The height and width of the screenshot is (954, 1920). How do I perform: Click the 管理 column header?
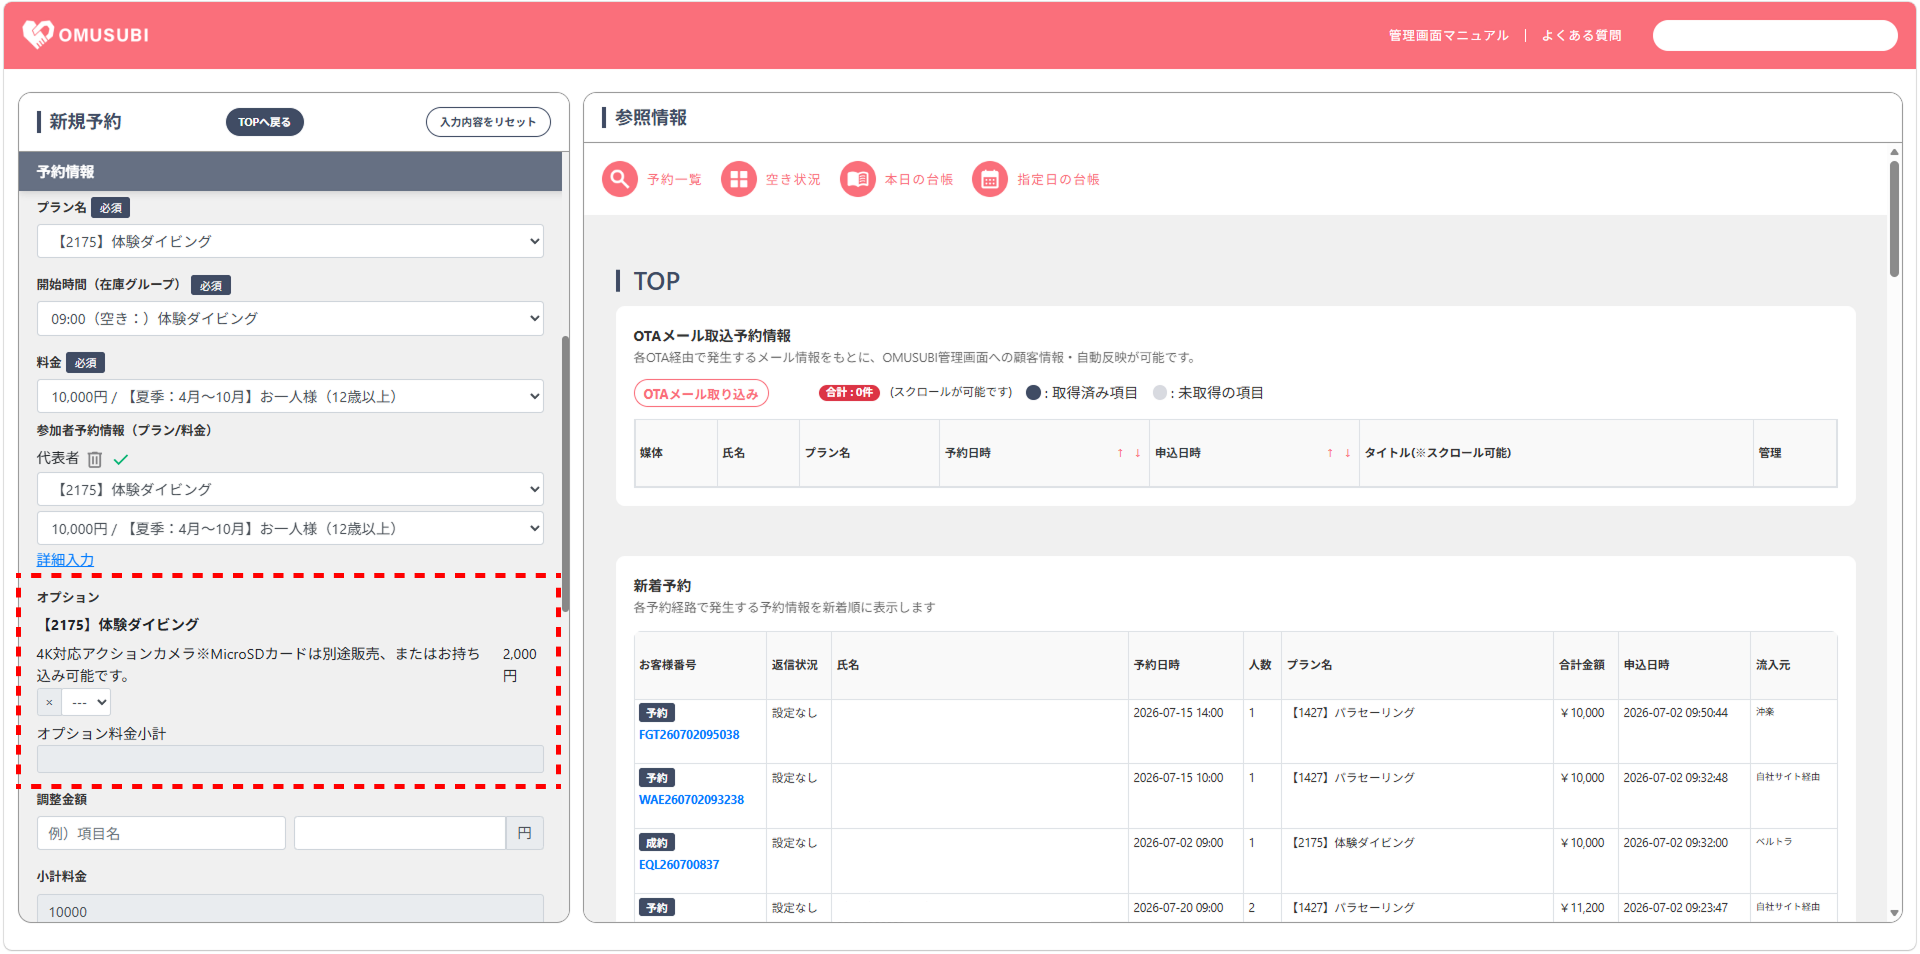(x=1795, y=453)
